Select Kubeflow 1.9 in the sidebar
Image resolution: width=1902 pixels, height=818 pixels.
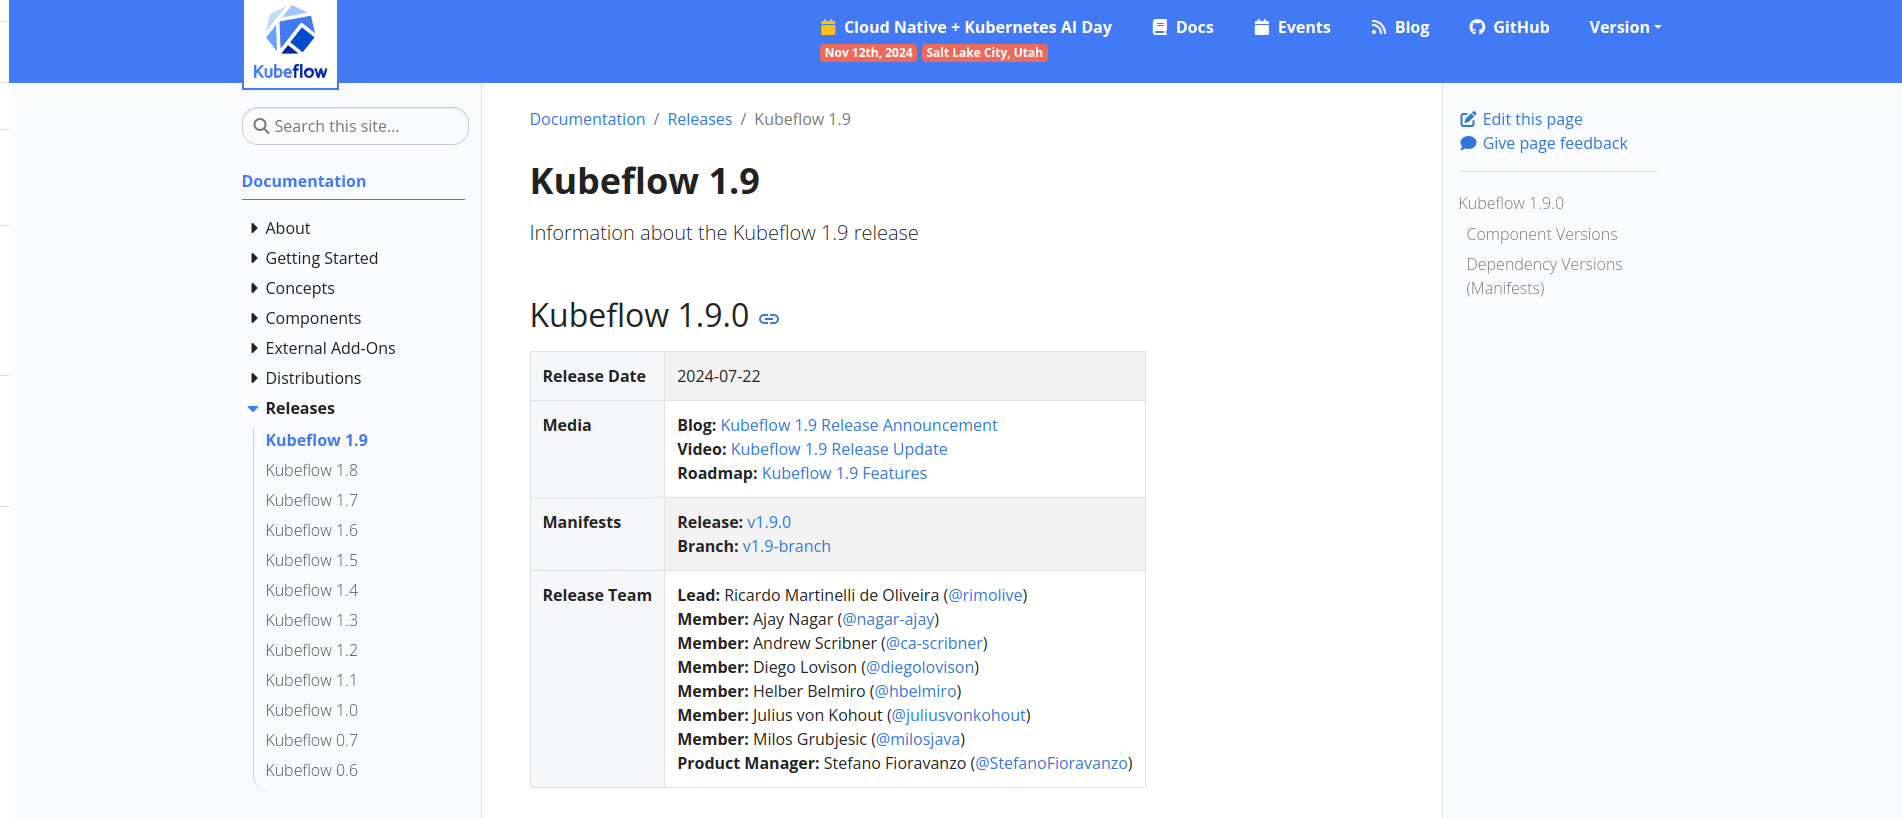(316, 440)
